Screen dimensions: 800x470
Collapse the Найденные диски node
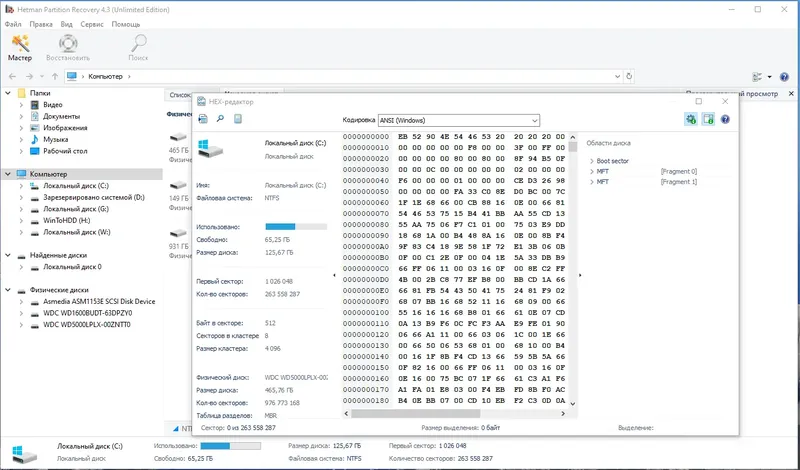[8, 255]
